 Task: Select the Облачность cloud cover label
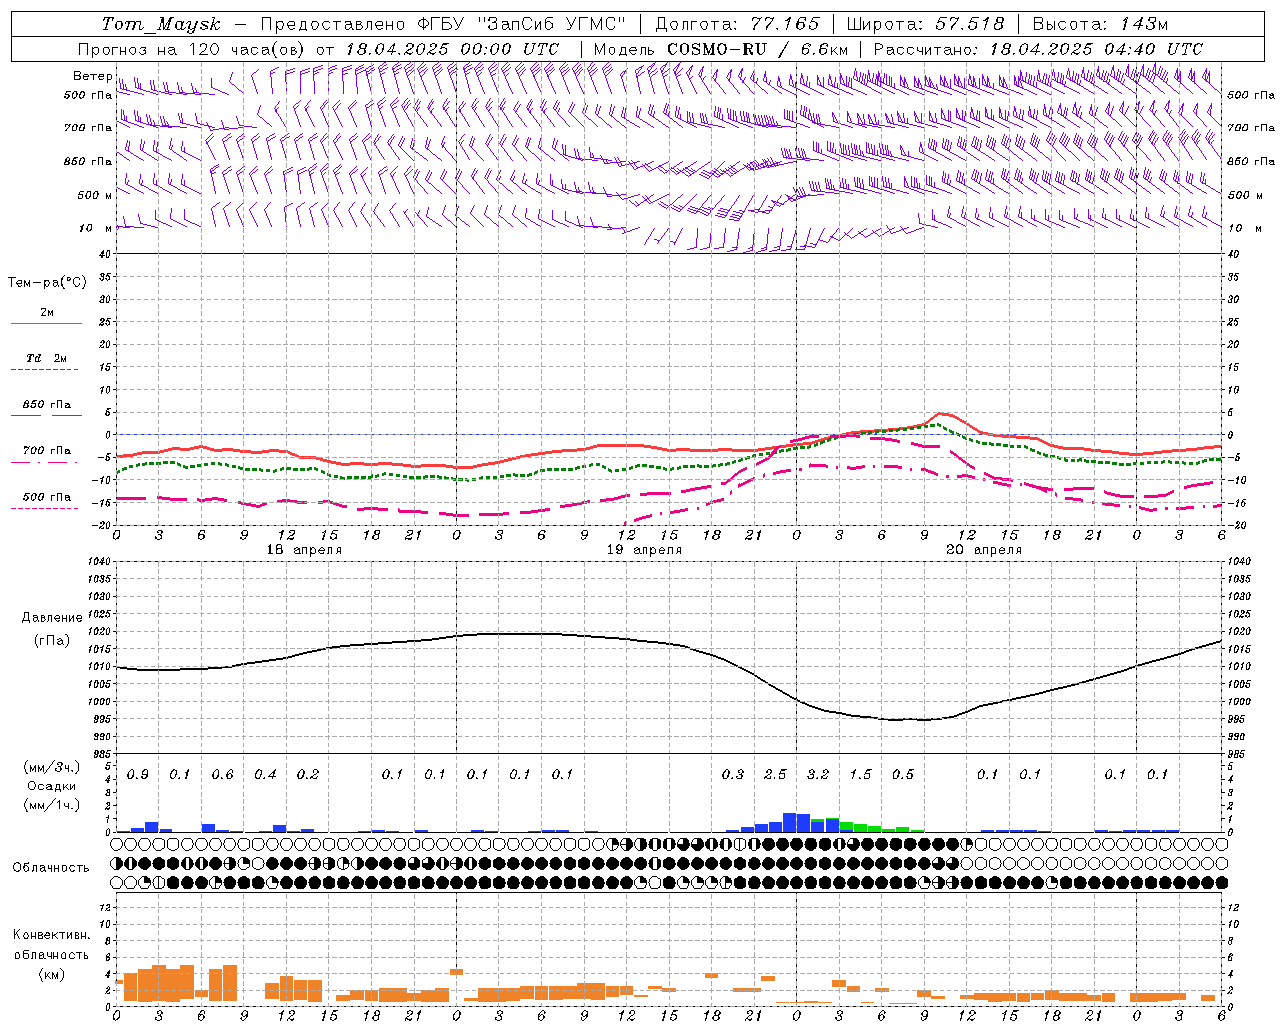coord(51,868)
